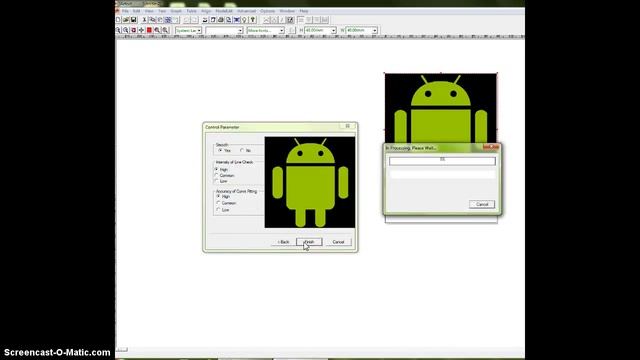Click the Cut scissors icon

point(144,20)
